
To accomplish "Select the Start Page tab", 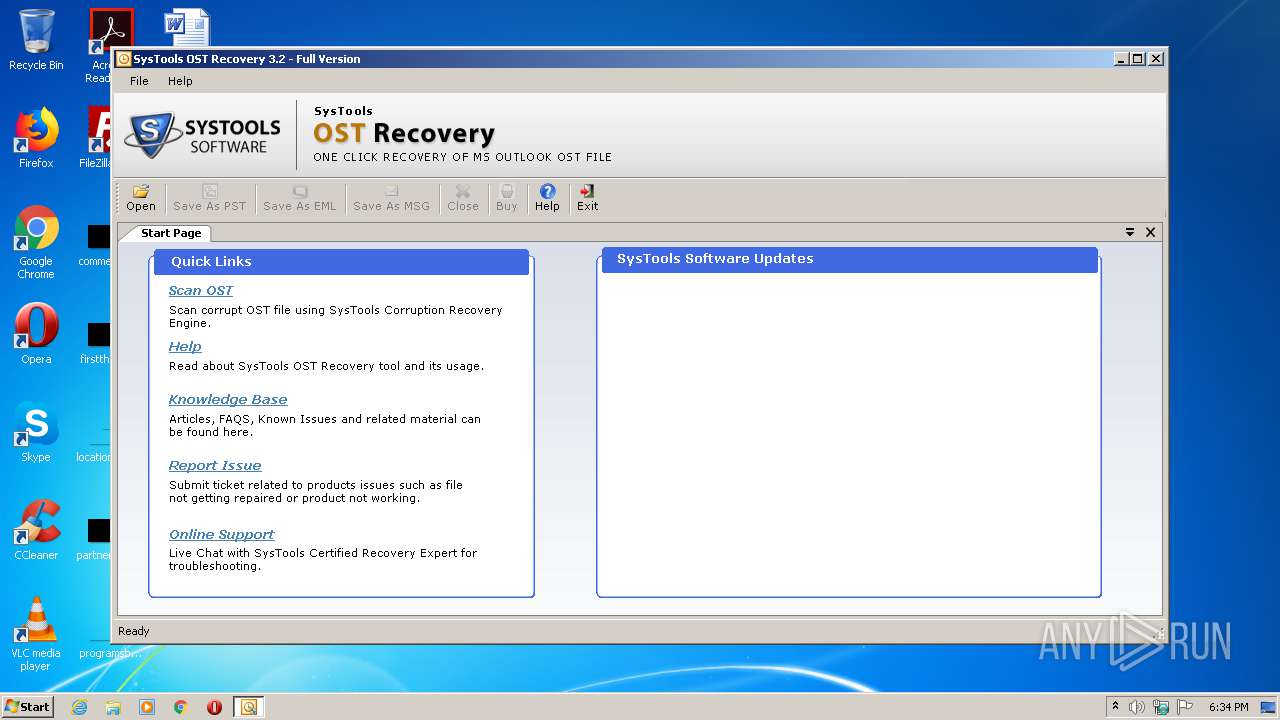I will 171,233.
